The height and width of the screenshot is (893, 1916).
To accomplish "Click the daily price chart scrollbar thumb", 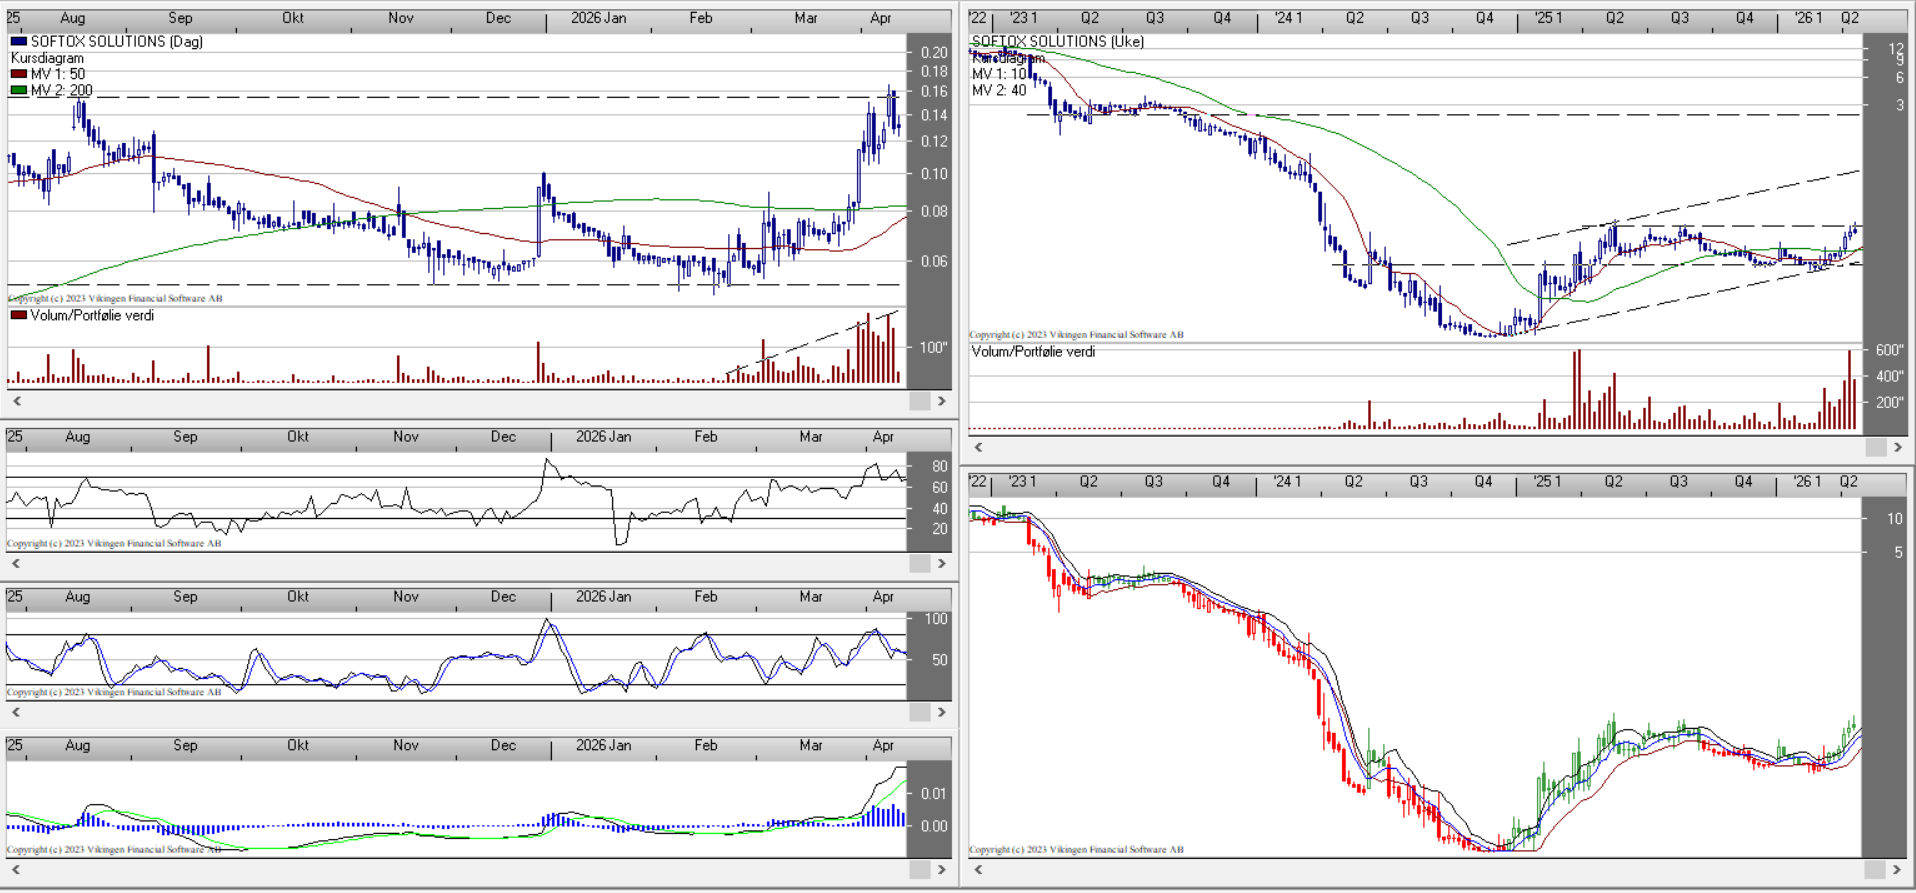I will pyautogui.click(x=919, y=401).
